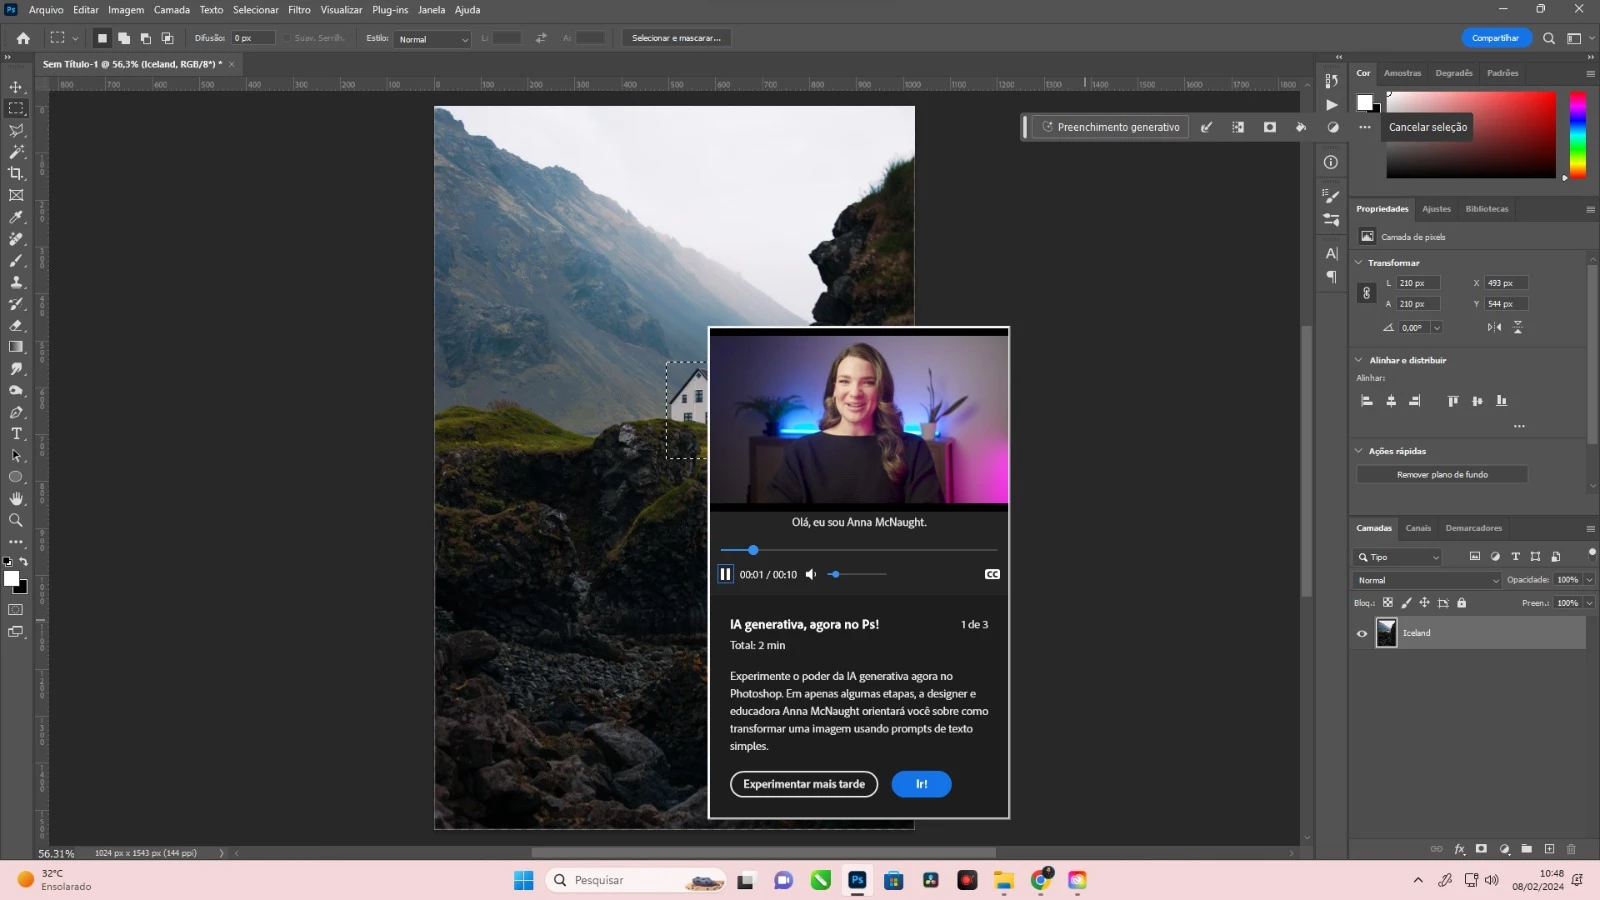Select the Frame tool
The image size is (1600, 900).
click(x=16, y=196)
